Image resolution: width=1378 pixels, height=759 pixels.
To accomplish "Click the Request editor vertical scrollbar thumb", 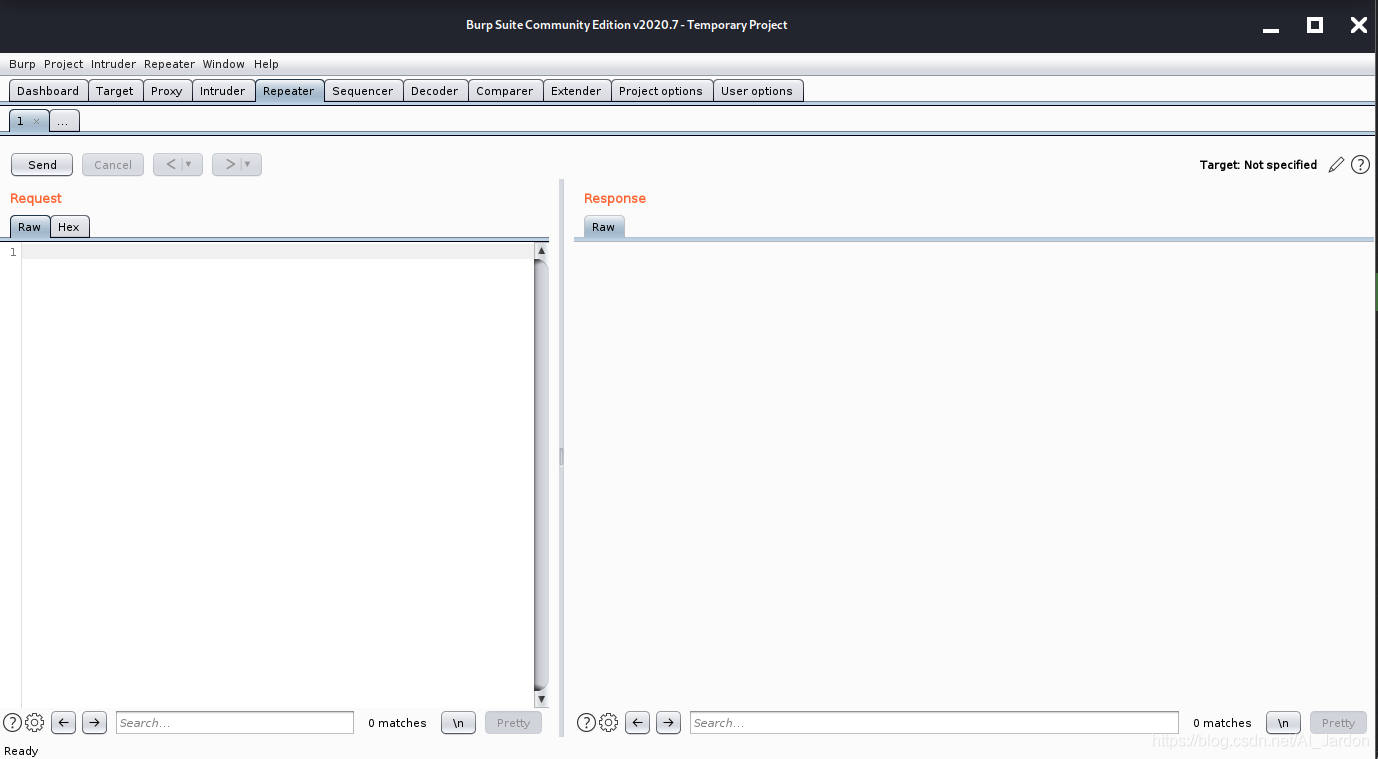I will pyautogui.click(x=541, y=475).
